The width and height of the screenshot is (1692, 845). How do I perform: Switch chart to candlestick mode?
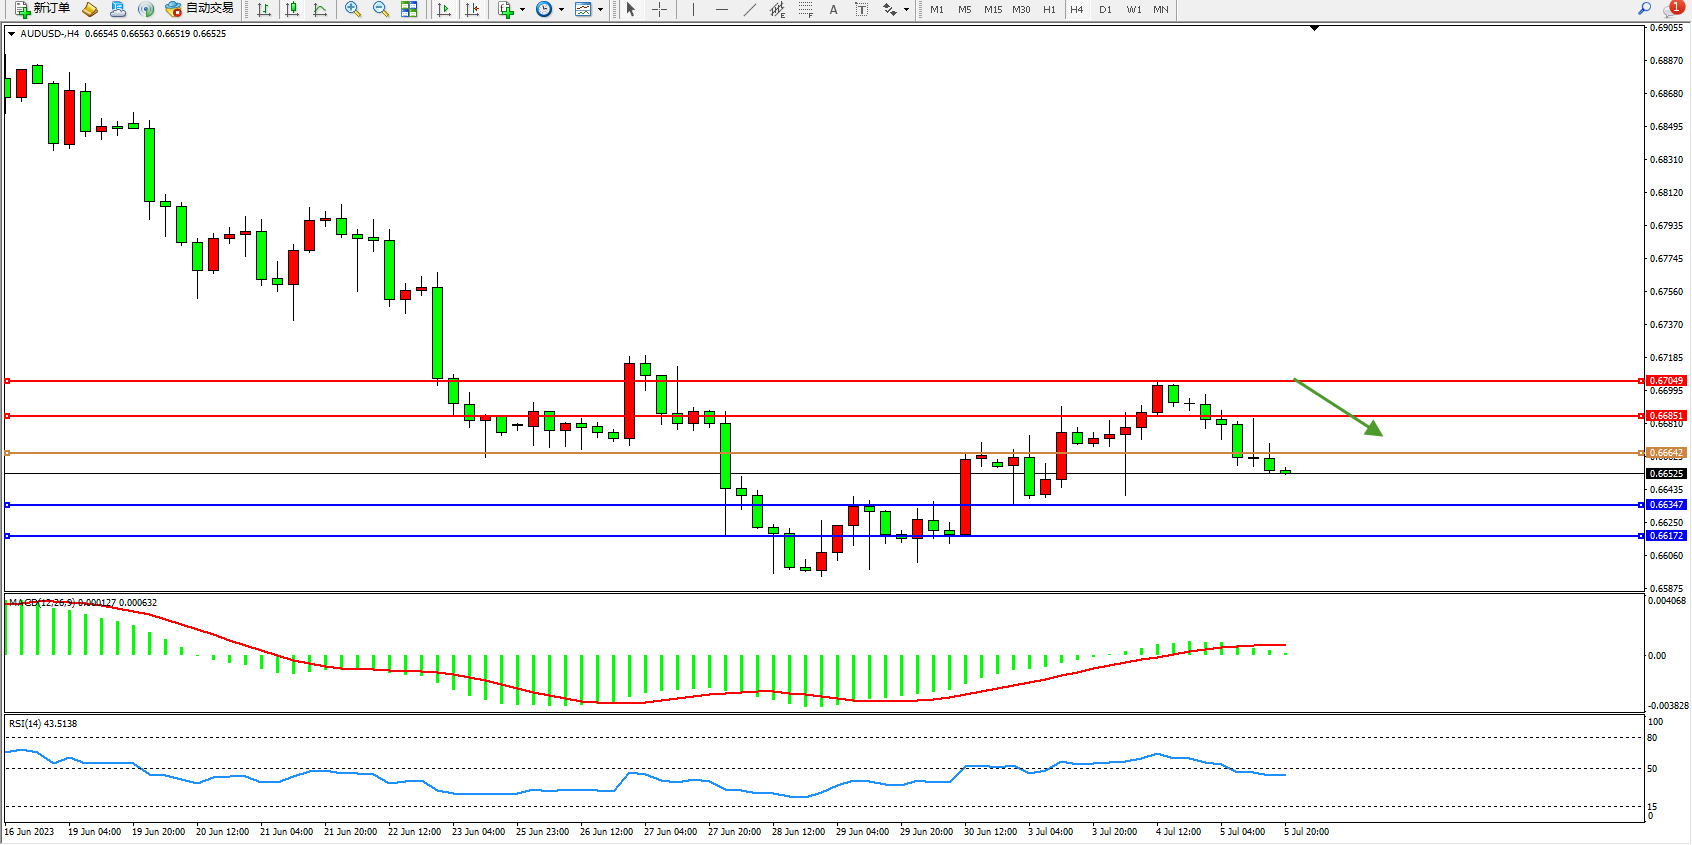[292, 9]
